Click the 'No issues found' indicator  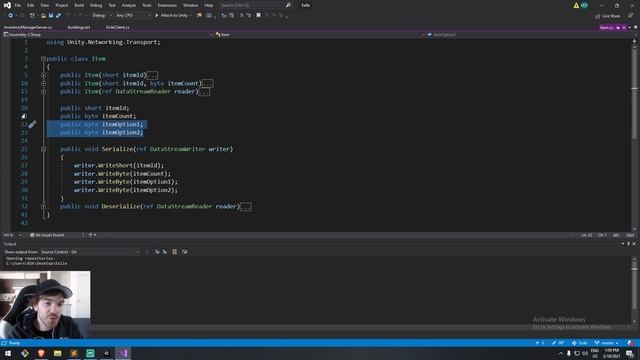[x=47, y=235]
